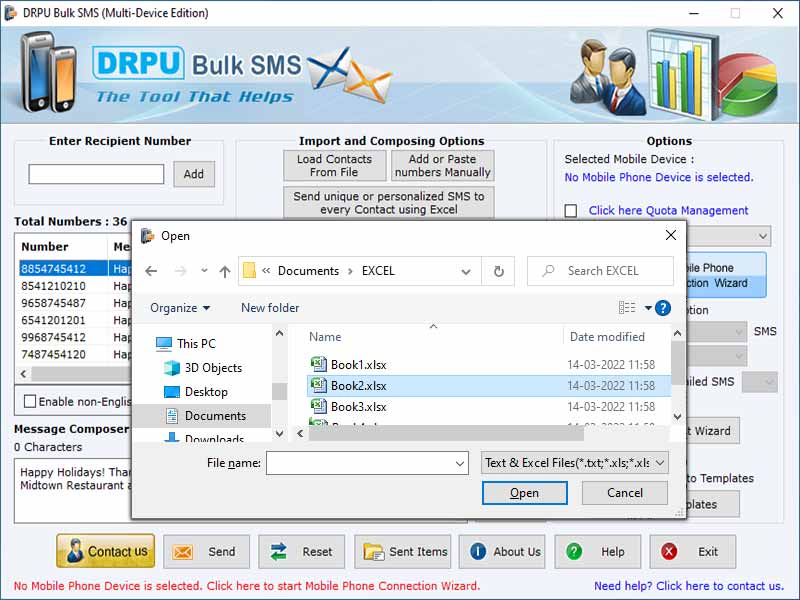Click the file dialog help icon
Viewport: 800px width, 600px height.
point(663,307)
